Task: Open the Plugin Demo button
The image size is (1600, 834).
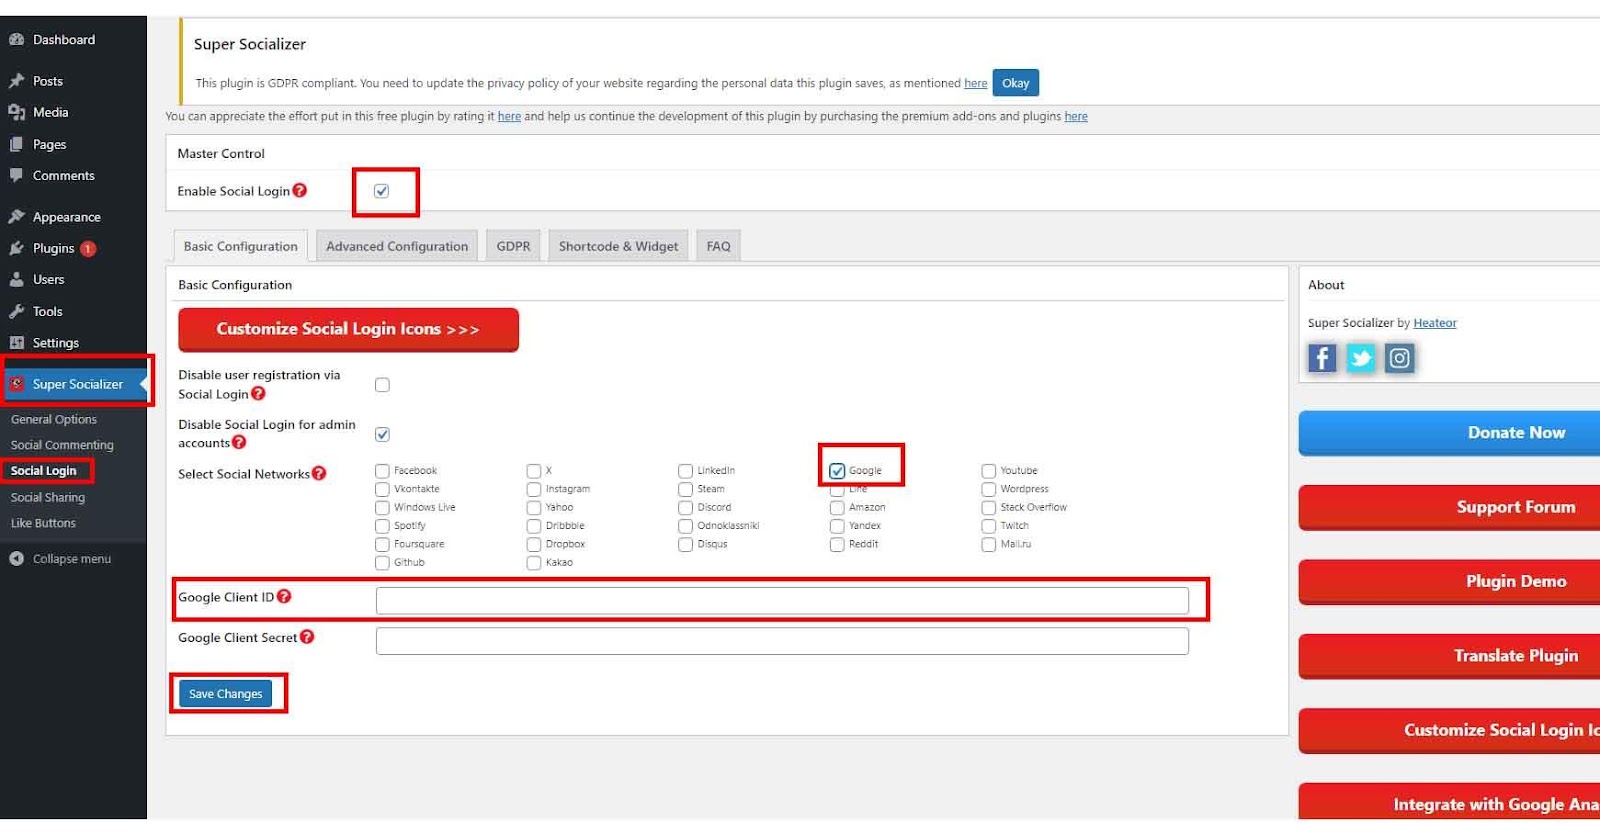Action: tap(1450, 581)
